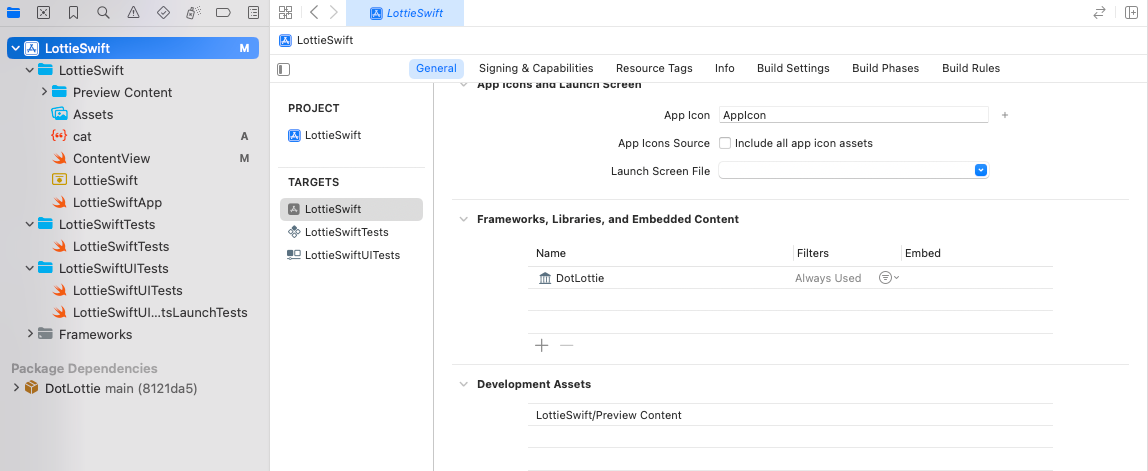
Task: Collapse Frameworks, Libraries, and Embedded Content
Action: 463,219
